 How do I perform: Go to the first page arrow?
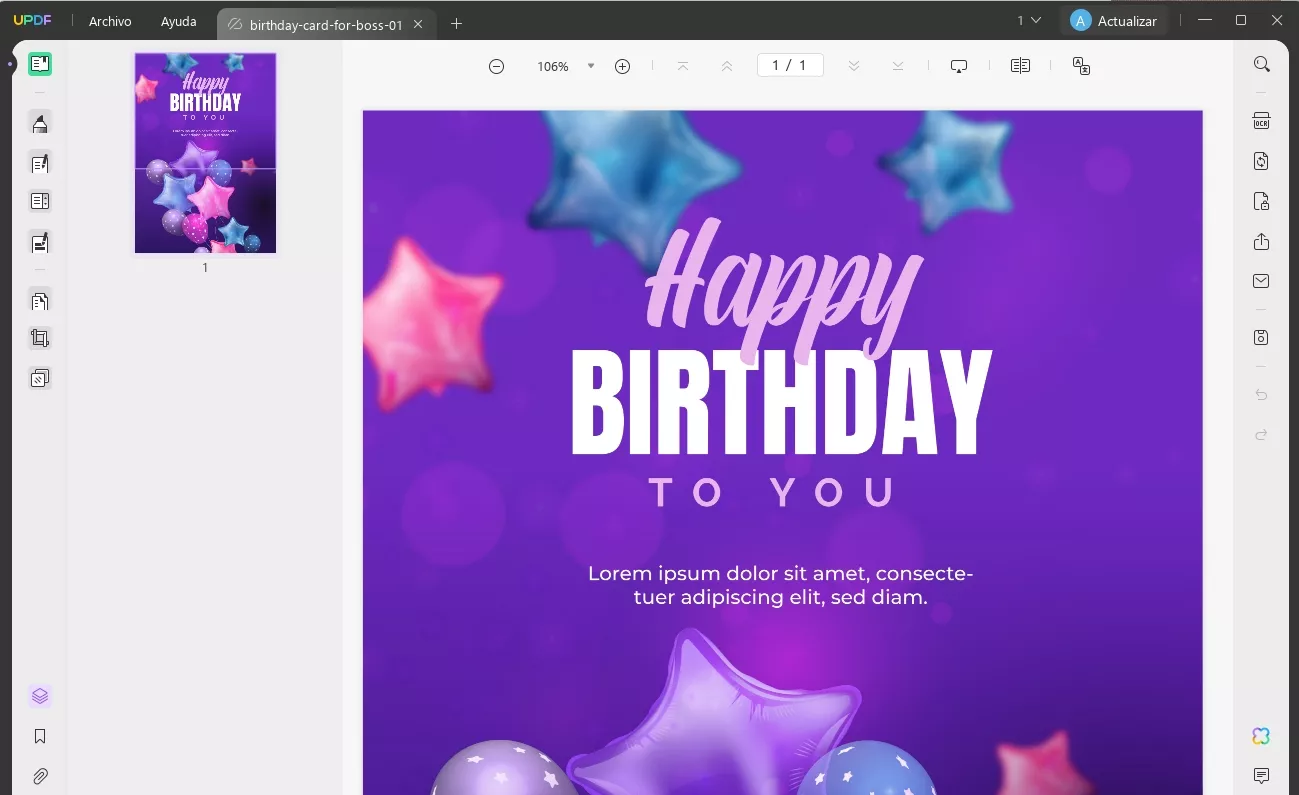click(x=683, y=66)
